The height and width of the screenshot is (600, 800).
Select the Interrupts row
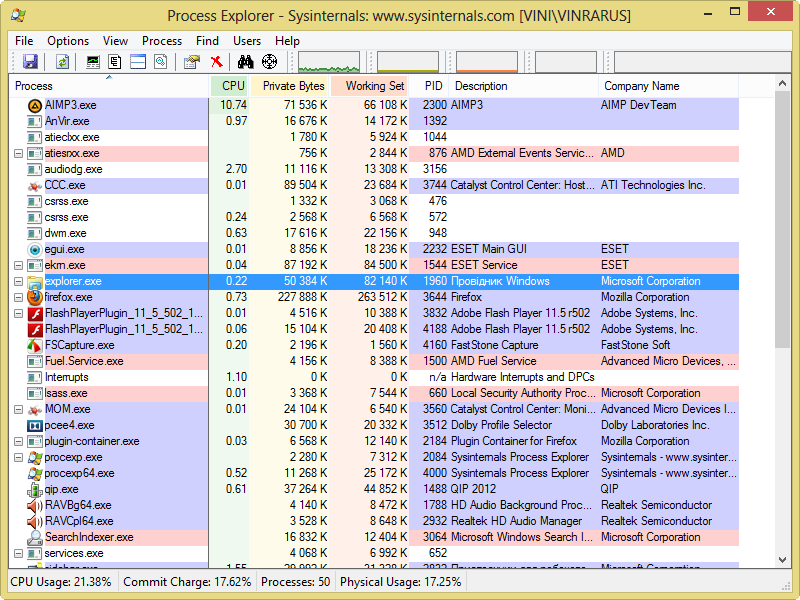click(374, 378)
